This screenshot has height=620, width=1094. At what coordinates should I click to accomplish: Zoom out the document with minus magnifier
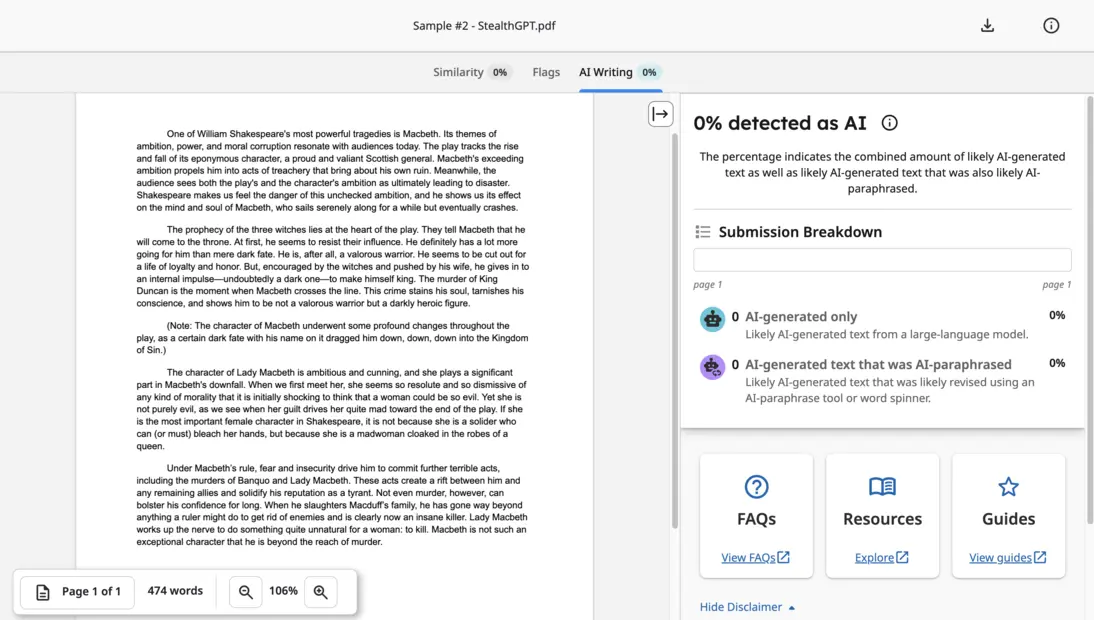click(246, 591)
